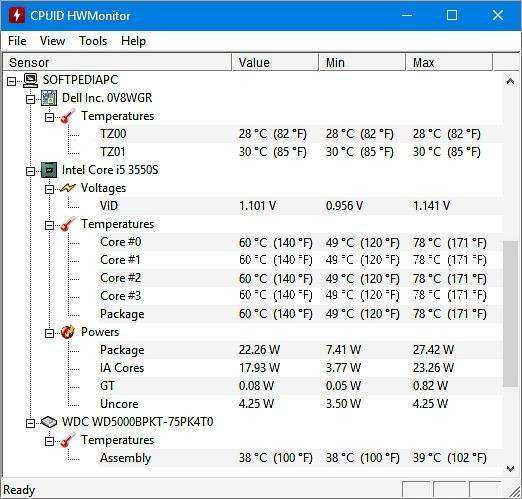Click the WDC hard drive icon
This screenshot has height=499, width=522.
(49, 422)
